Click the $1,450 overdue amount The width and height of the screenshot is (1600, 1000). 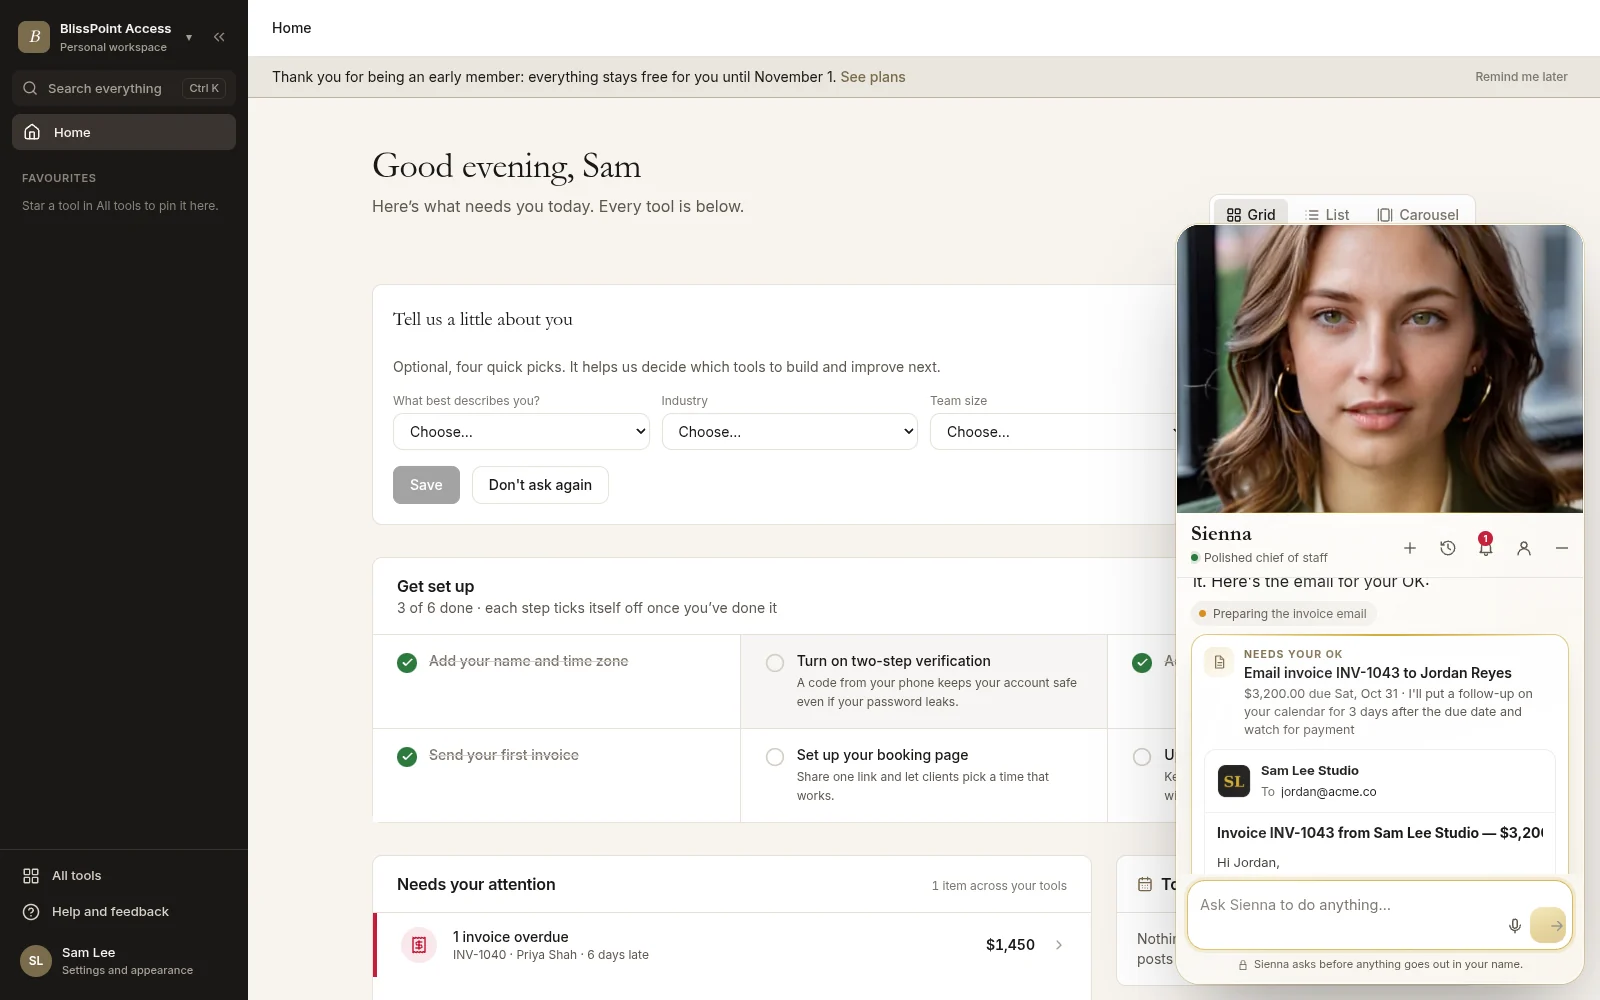pyautogui.click(x=1010, y=945)
